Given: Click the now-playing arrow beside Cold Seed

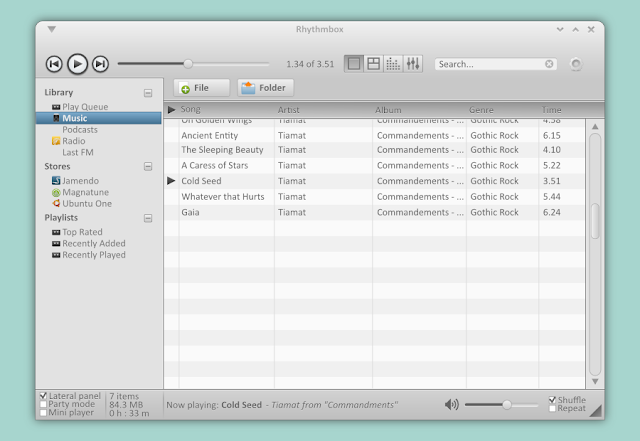Looking at the screenshot, I should [x=171, y=181].
